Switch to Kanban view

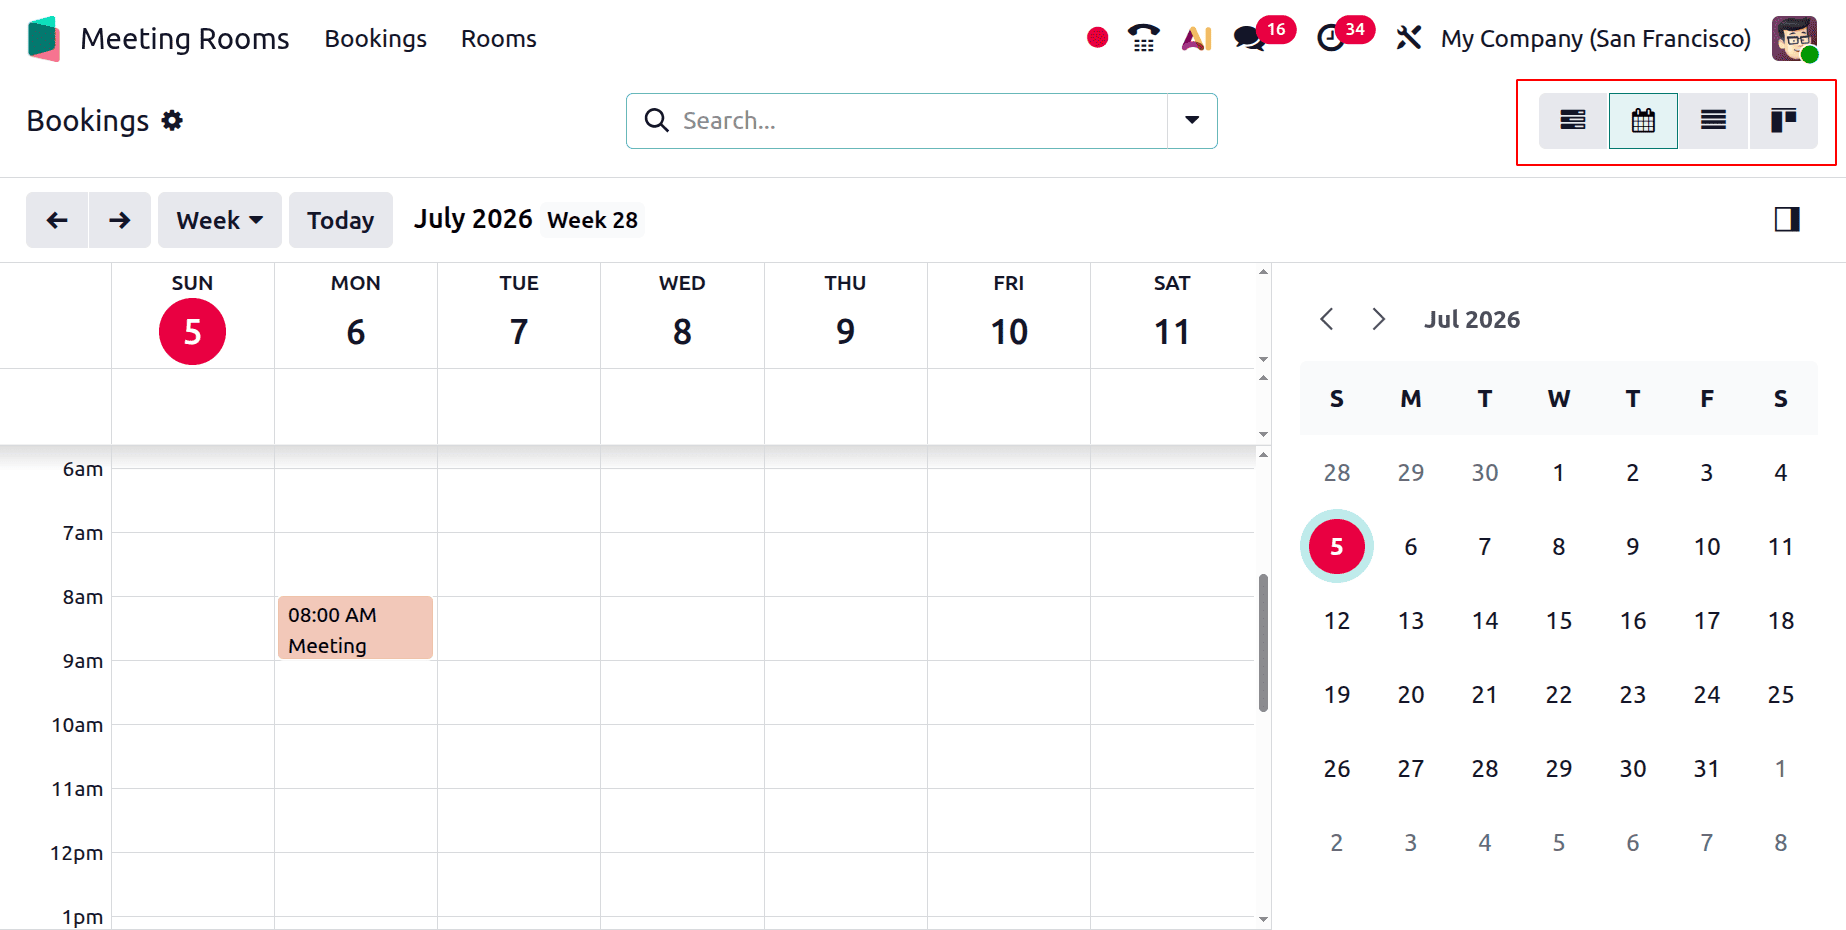coord(1783,121)
